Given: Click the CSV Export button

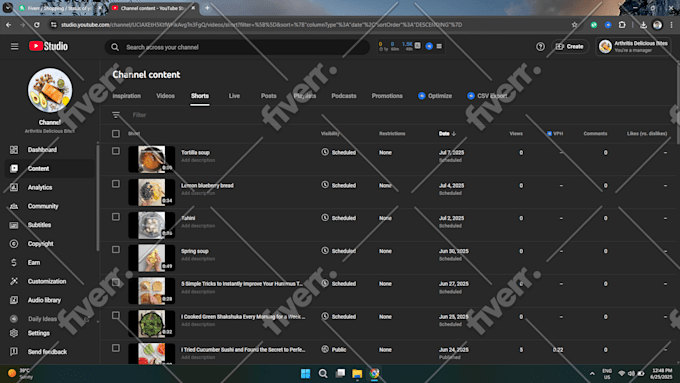Looking at the screenshot, I should tap(487, 96).
